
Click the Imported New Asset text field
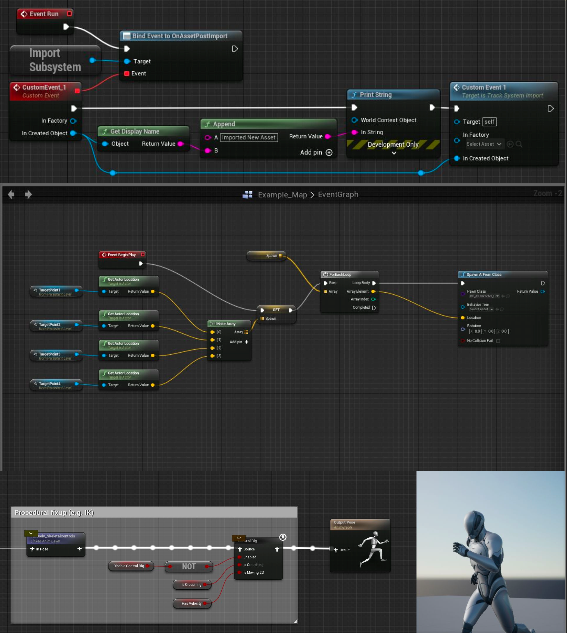click(249, 137)
